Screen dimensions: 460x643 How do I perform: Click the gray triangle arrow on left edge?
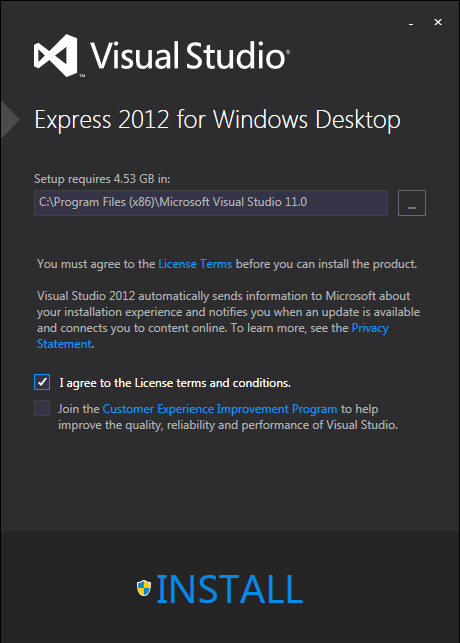[10, 119]
